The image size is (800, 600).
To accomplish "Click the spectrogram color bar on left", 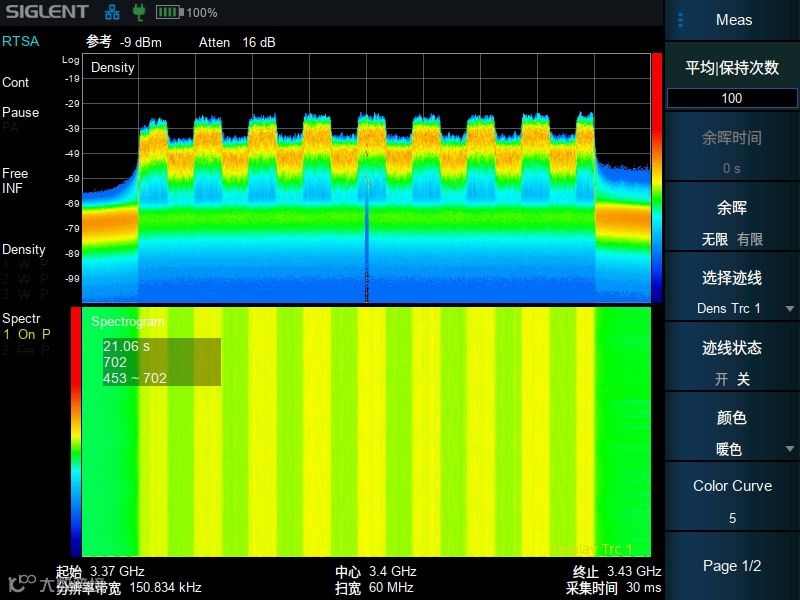I will tap(76, 432).
